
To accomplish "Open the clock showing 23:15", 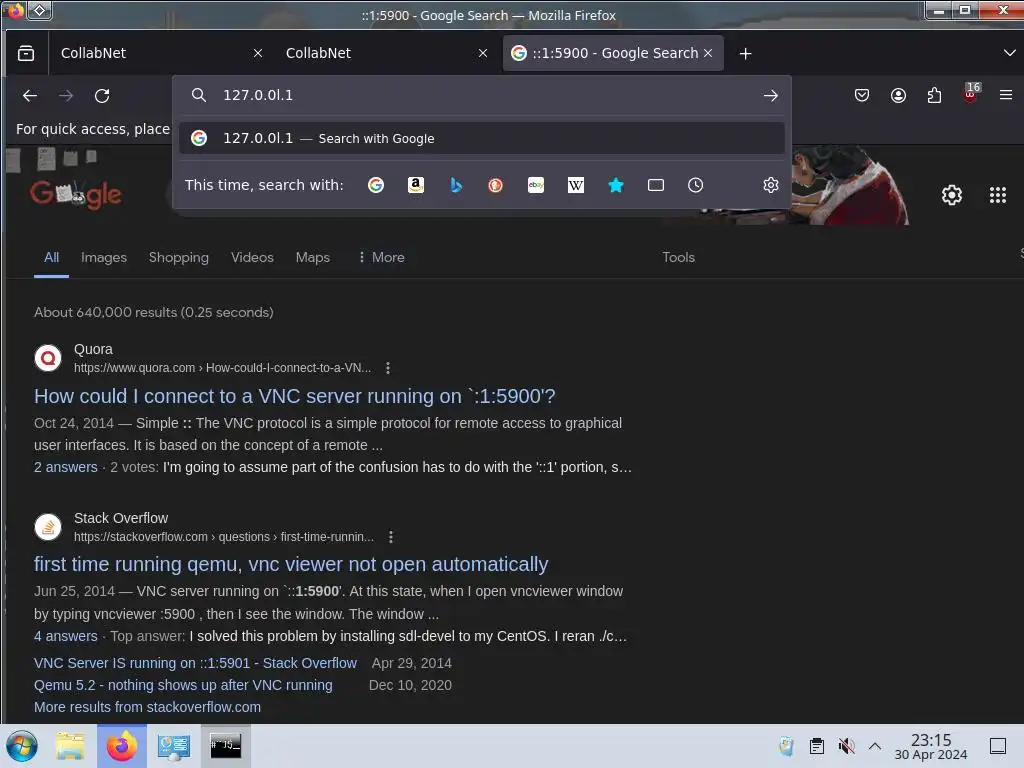I will (931, 746).
